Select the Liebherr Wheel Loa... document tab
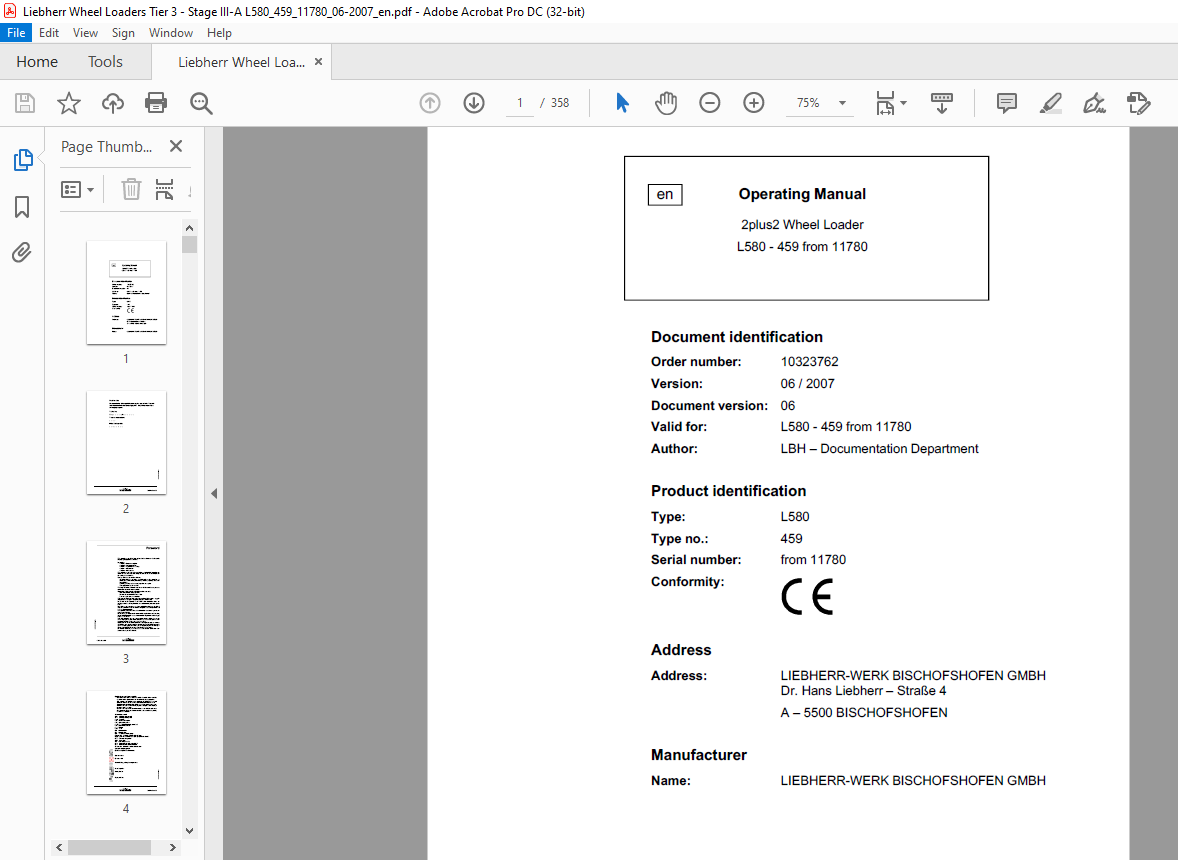This screenshot has height=860, width=1178. [241, 62]
